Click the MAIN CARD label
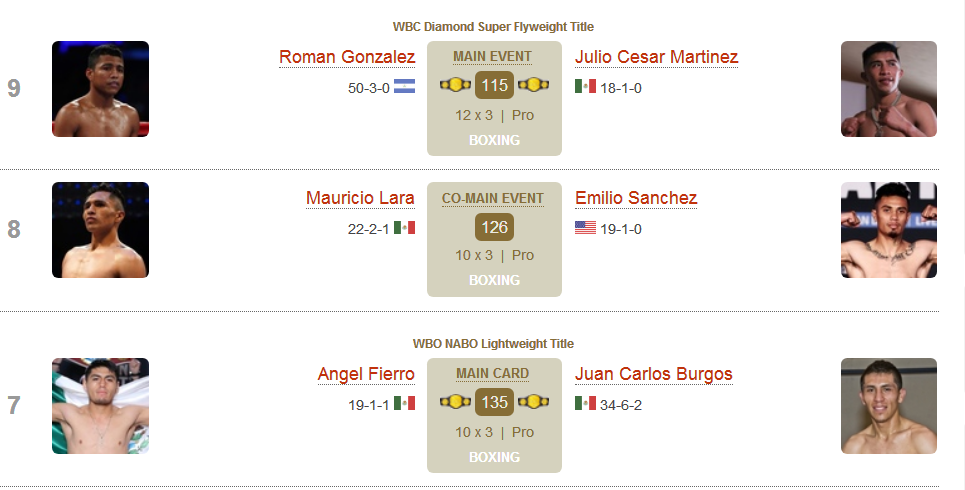The height and width of the screenshot is (490, 965). [492, 374]
